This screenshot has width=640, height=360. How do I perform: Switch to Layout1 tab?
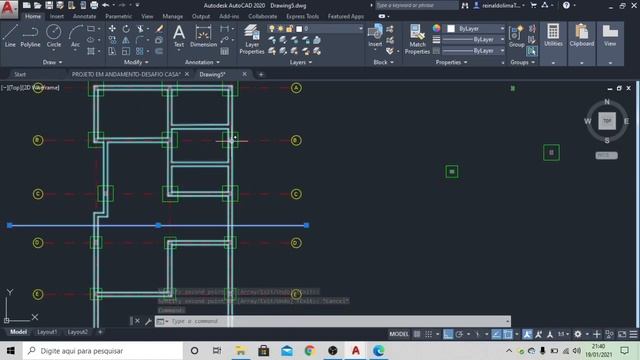pyautogui.click(x=47, y=332)
